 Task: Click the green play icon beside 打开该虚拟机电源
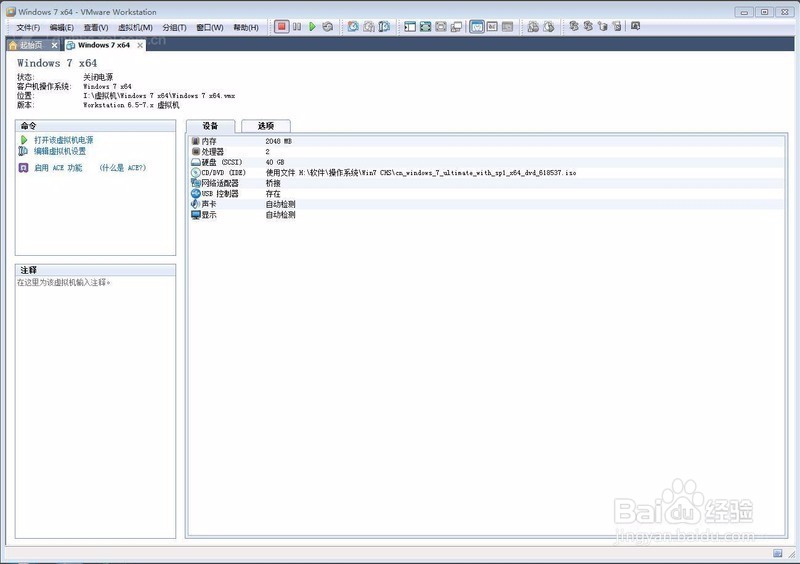pyautogui.click(x=23, y=140)
